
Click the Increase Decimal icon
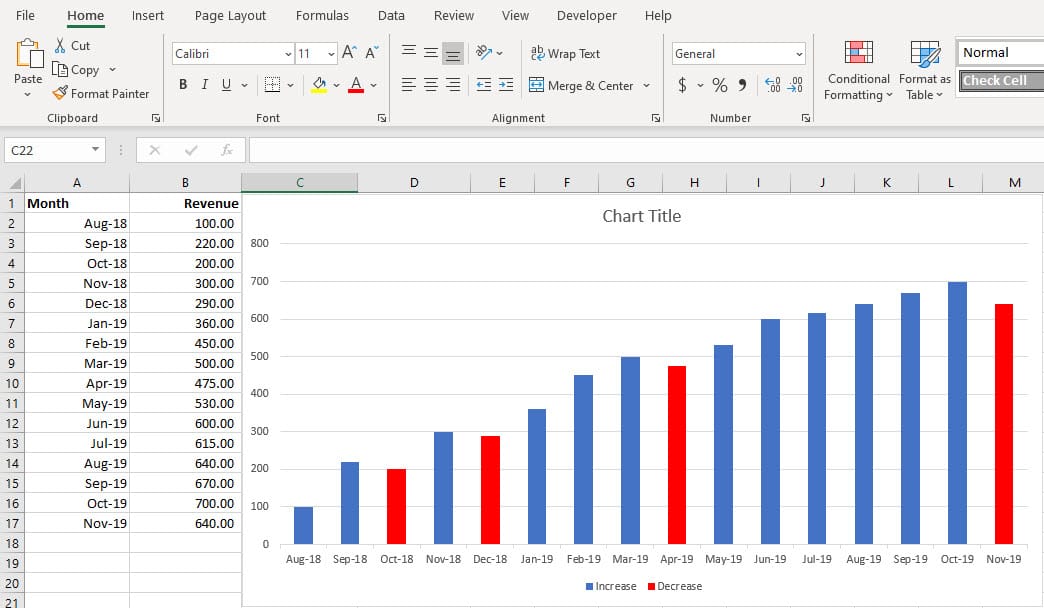click(772, 85)
